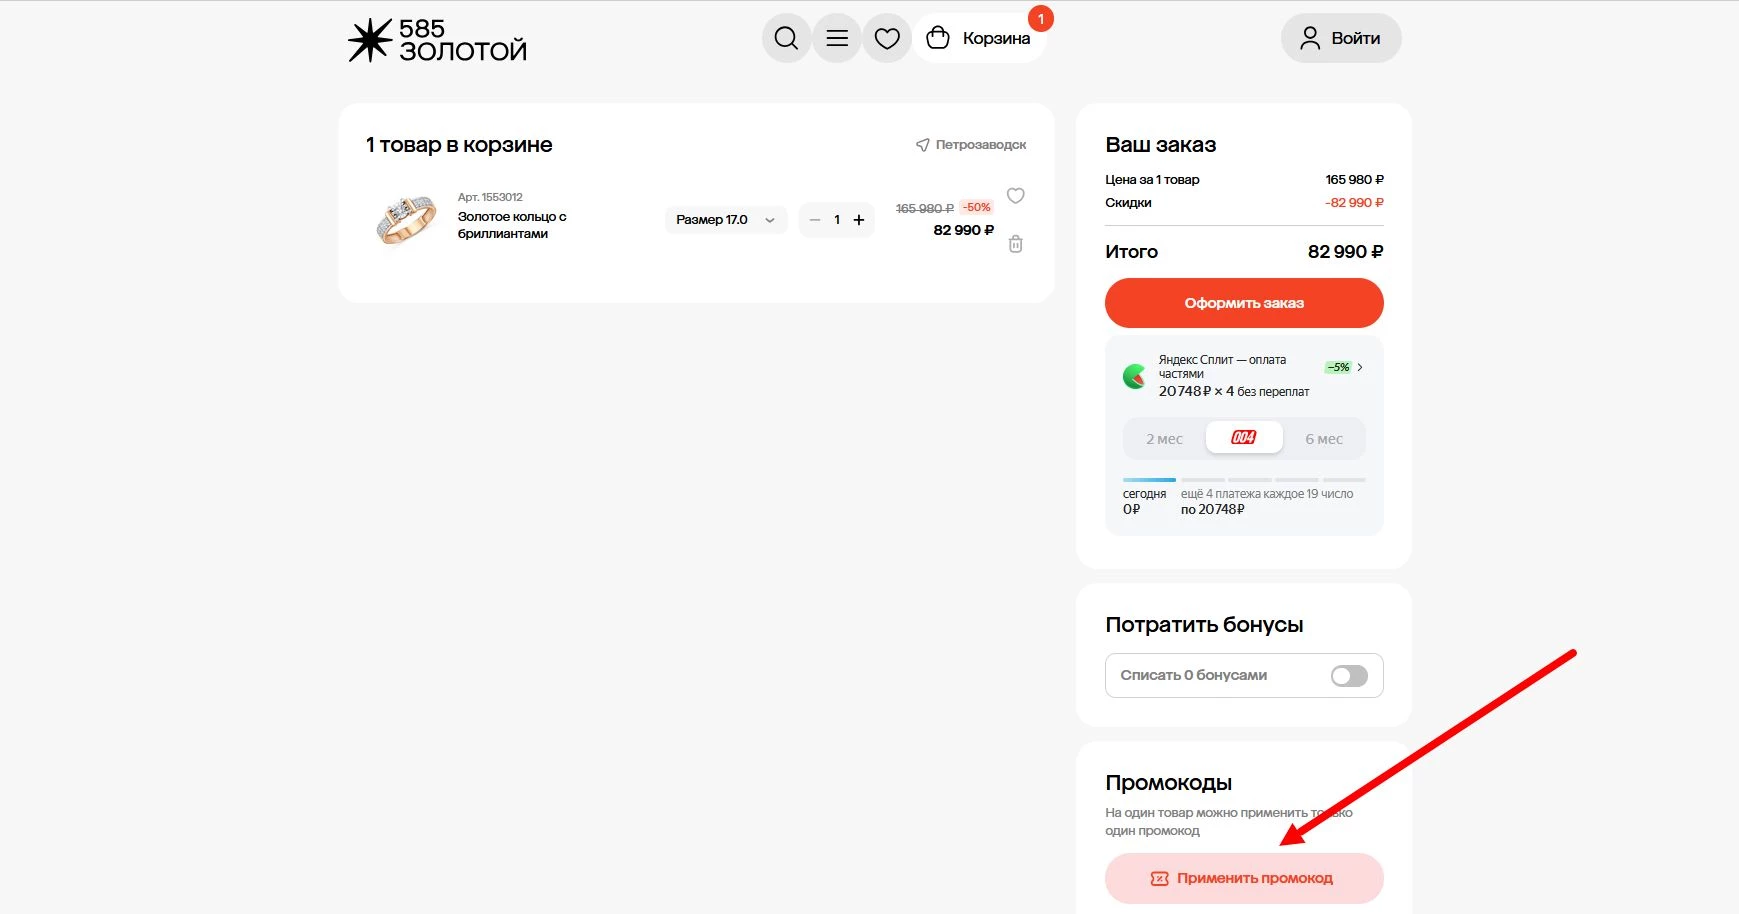Open the Корзина shopping cart
This screenshot has height=914, width=1739.
tap(979, 37)
